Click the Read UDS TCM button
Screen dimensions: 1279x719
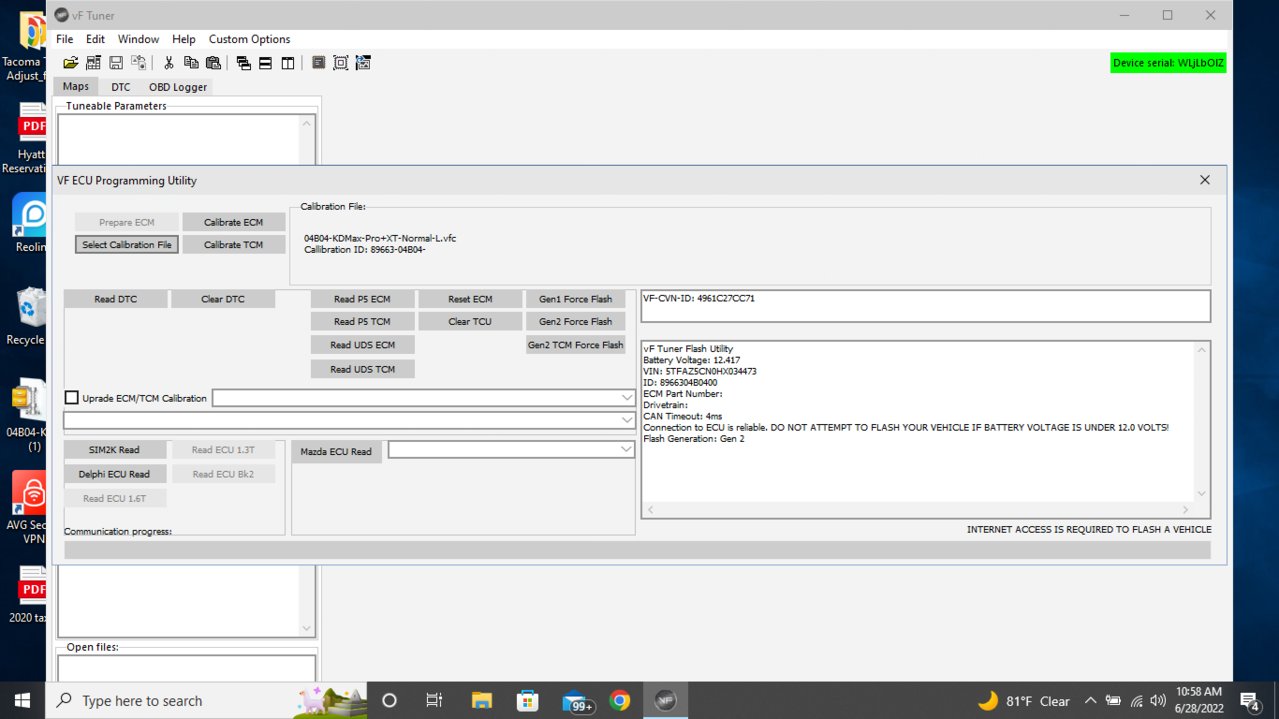pyautogui.click(x=362, y=369)
